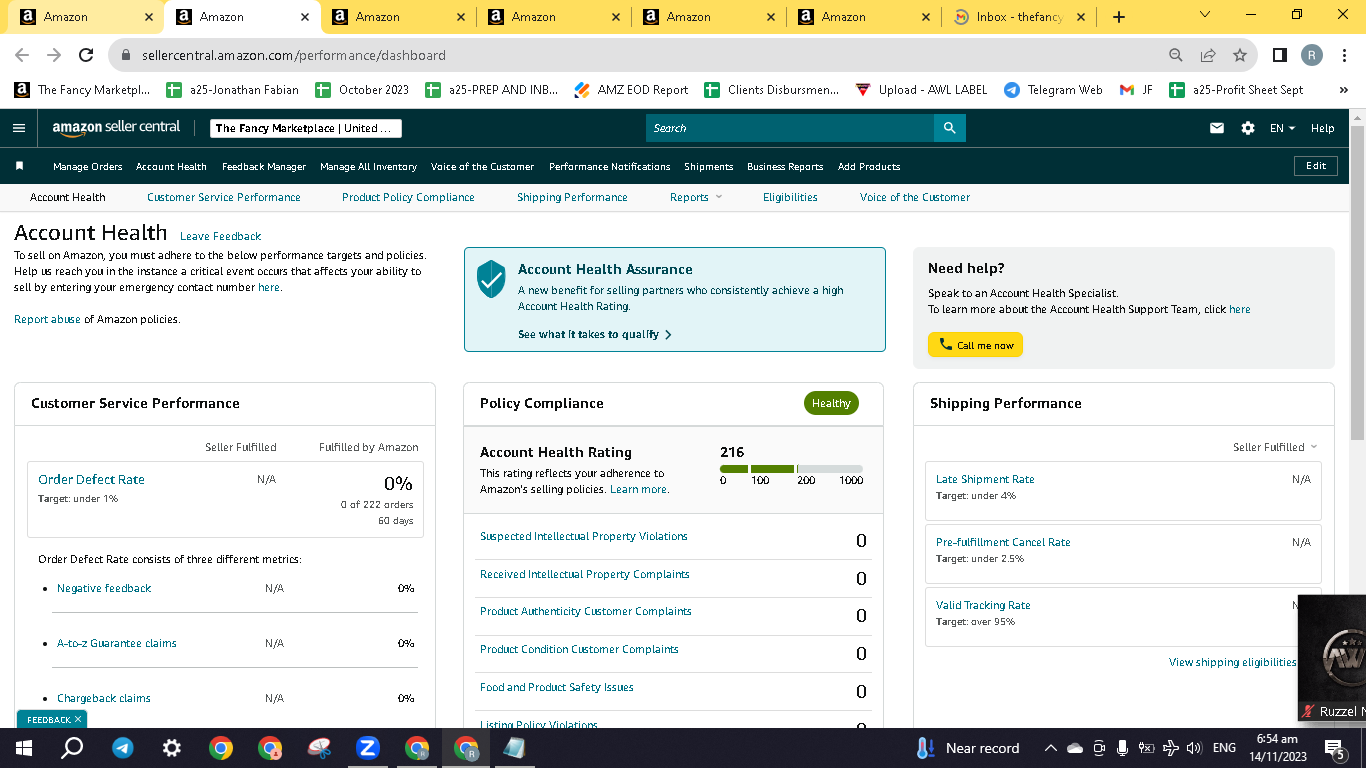
Task: Open Windows Settings from the taskbar
Action: 172,748
